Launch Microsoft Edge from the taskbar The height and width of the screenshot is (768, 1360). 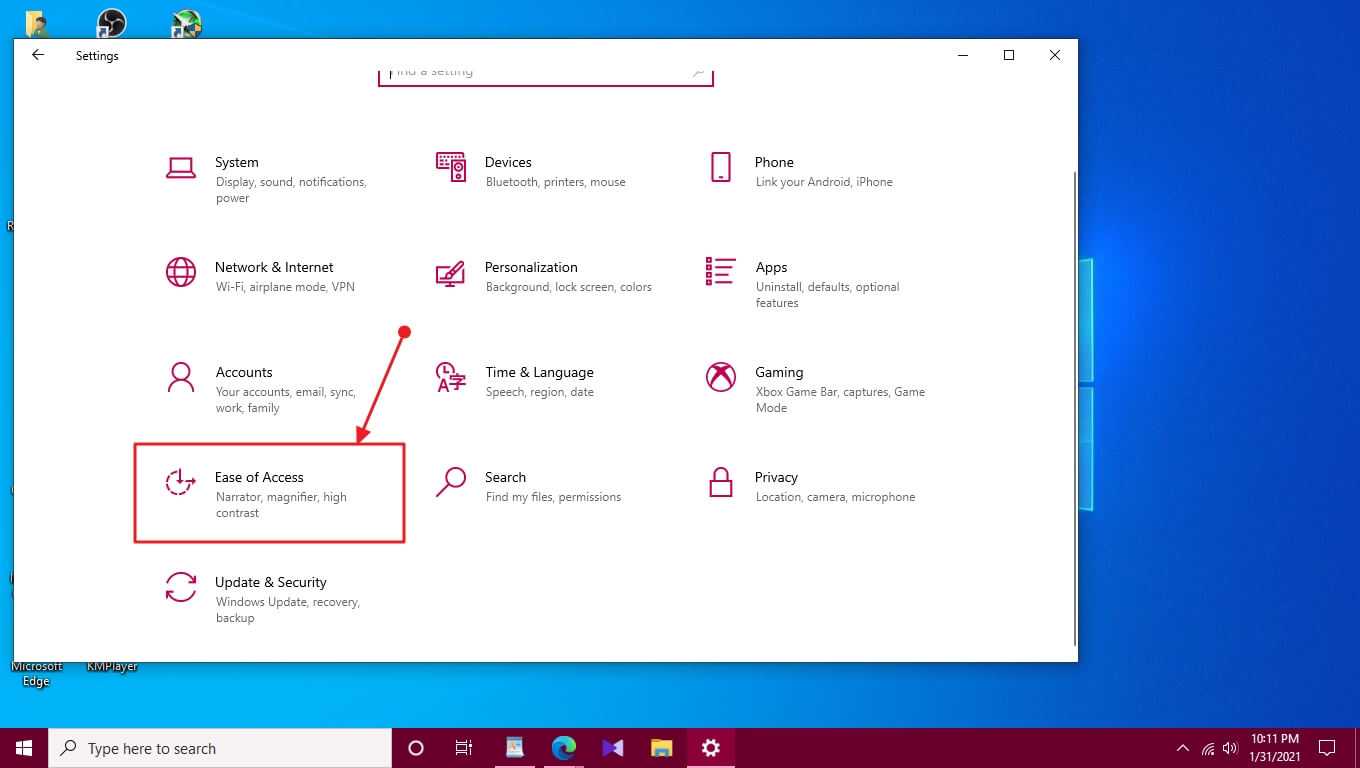coord(564,748)
